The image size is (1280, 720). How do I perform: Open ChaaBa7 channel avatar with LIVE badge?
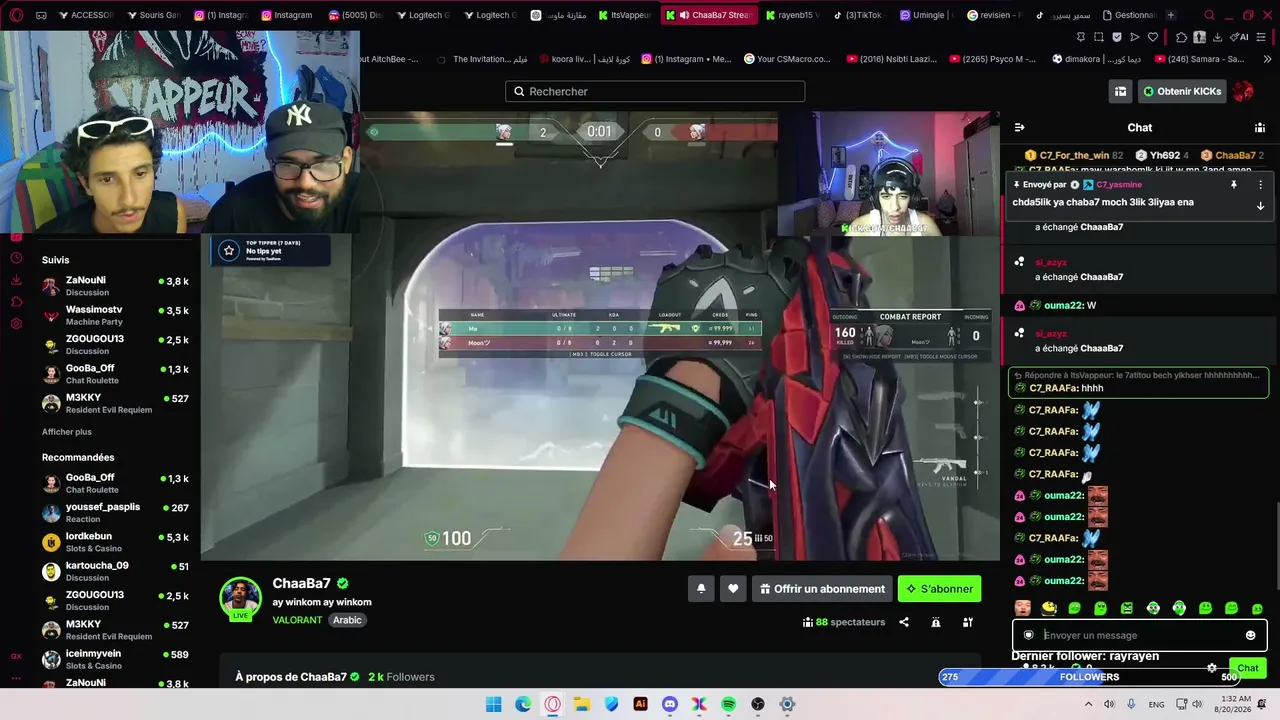240,599
